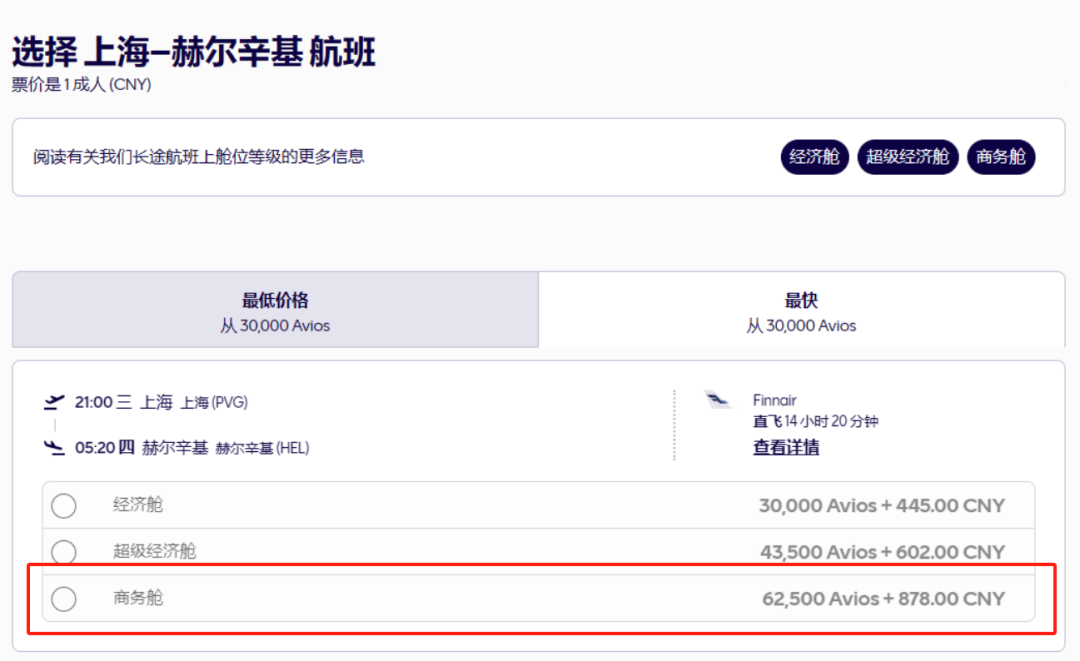Switch to the 最快 tab
The width and height of the screenshot is (1080, 661).
(802, 310)
